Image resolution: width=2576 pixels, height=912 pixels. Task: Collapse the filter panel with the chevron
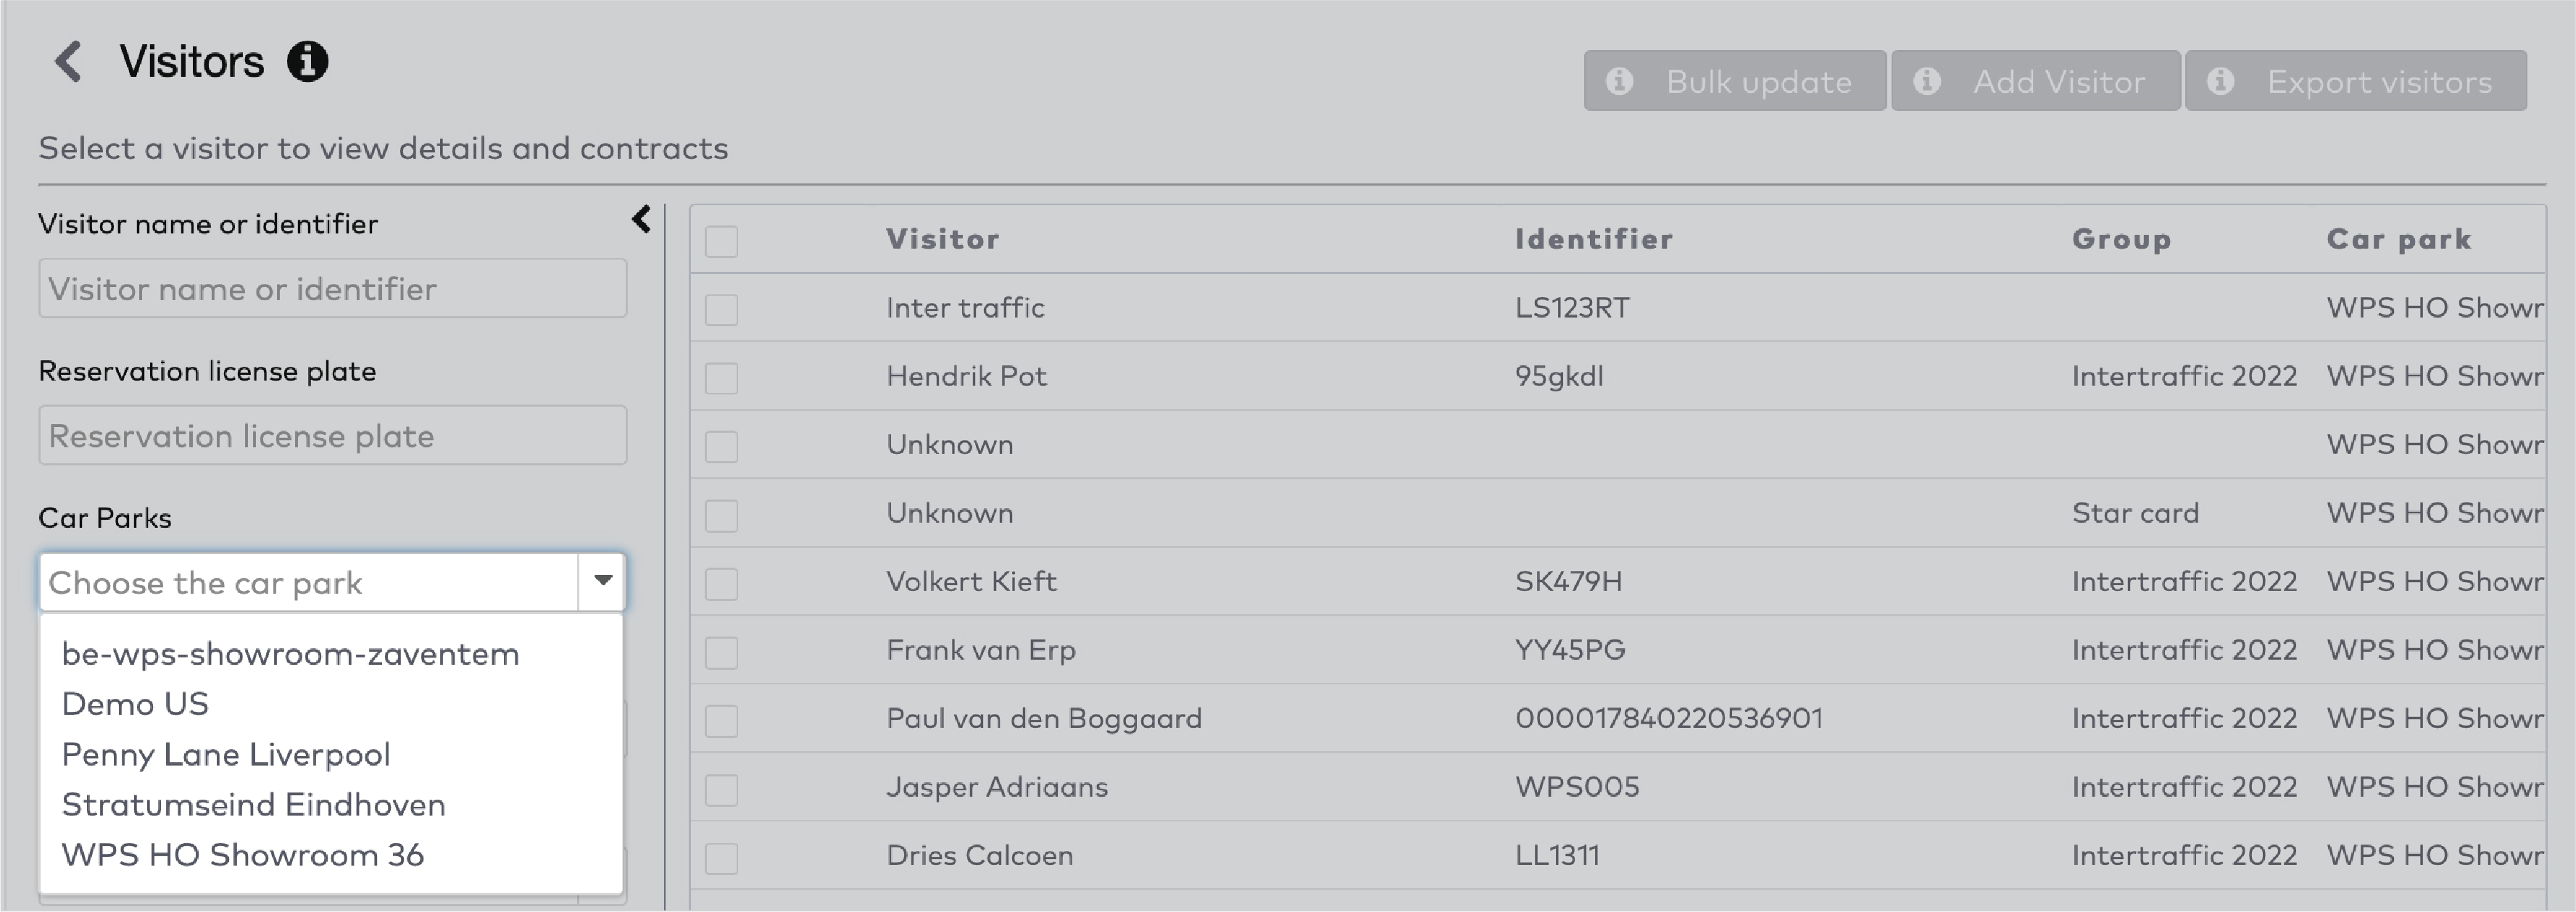pos(641,219)
